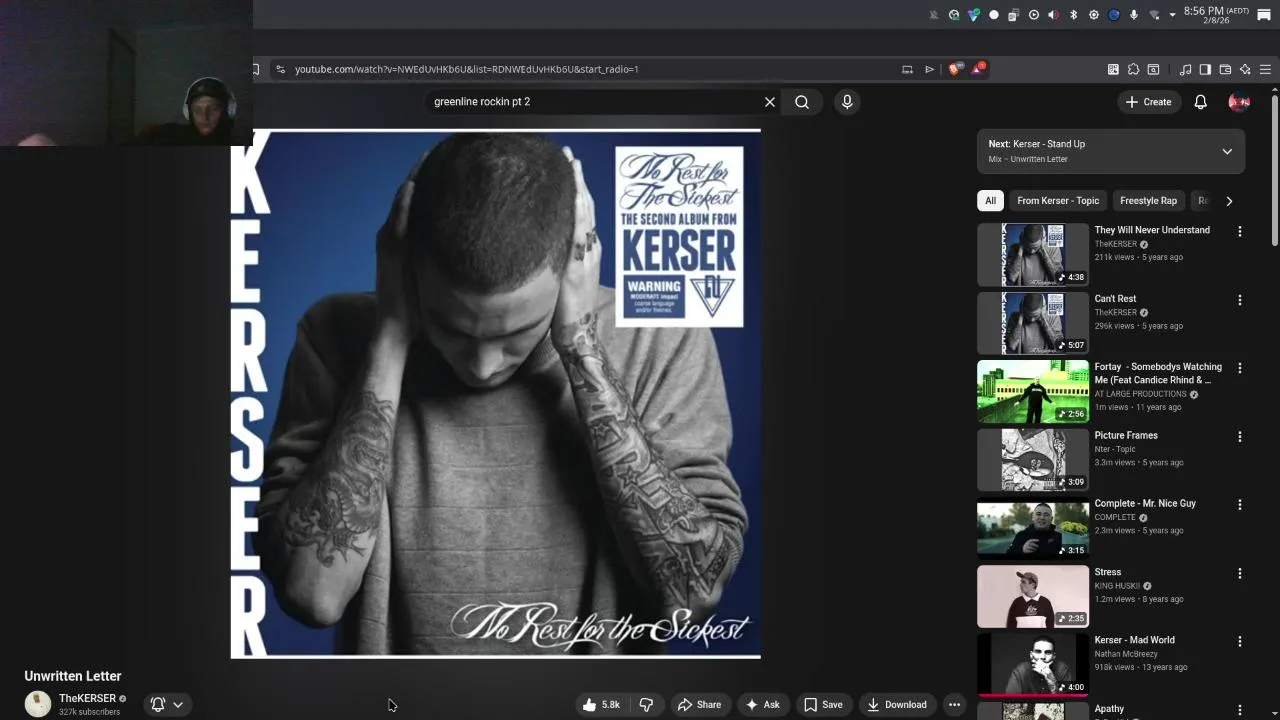Open the Extensions puzzle icon

[1133, 69]
